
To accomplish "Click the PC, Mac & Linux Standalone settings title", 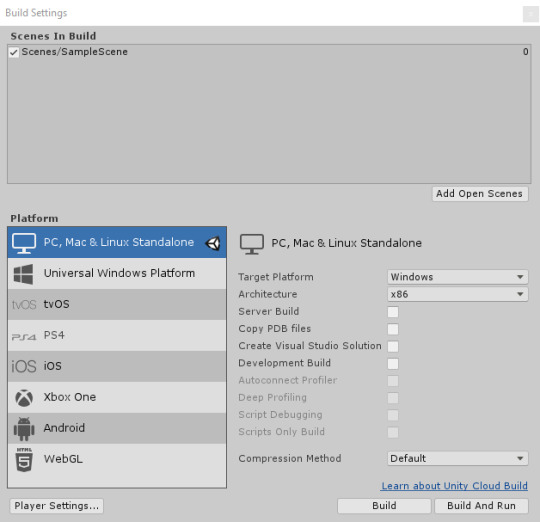I will pos(346,243).
